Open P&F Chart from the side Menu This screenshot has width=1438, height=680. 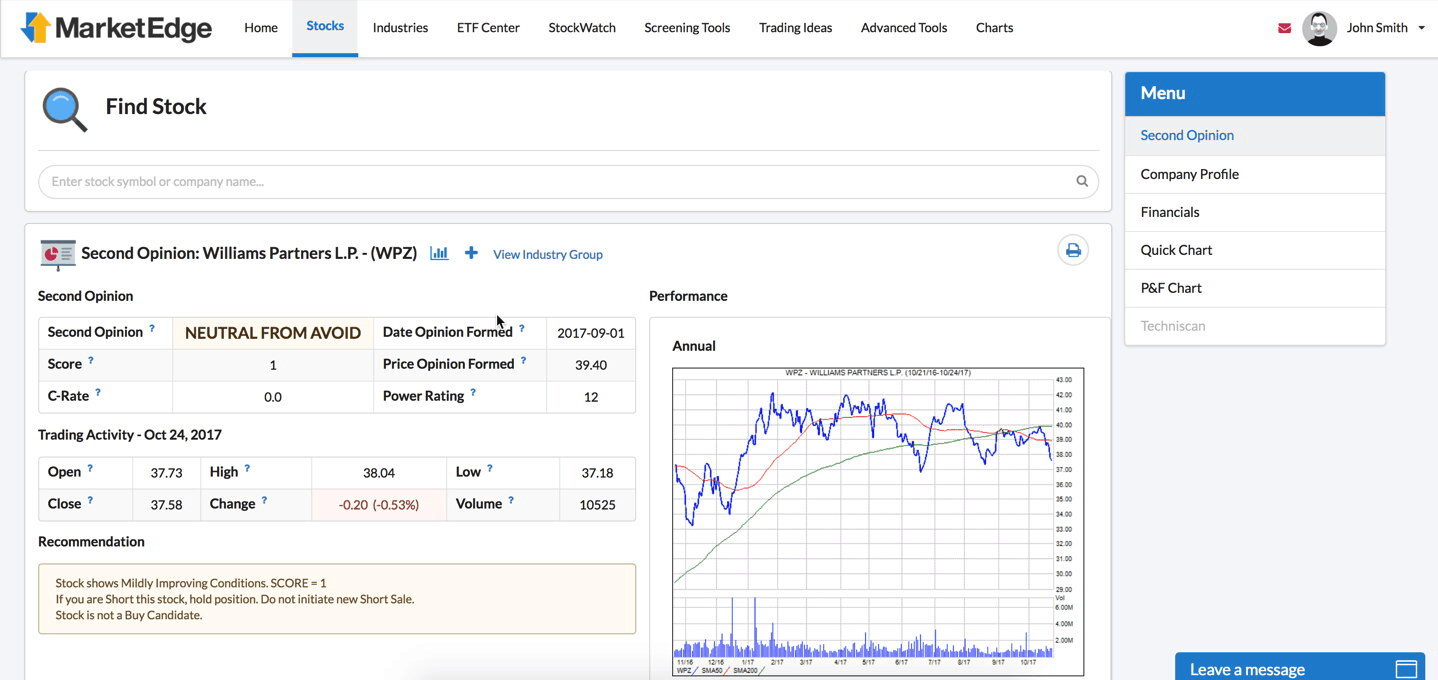(x=1255, y=288)
